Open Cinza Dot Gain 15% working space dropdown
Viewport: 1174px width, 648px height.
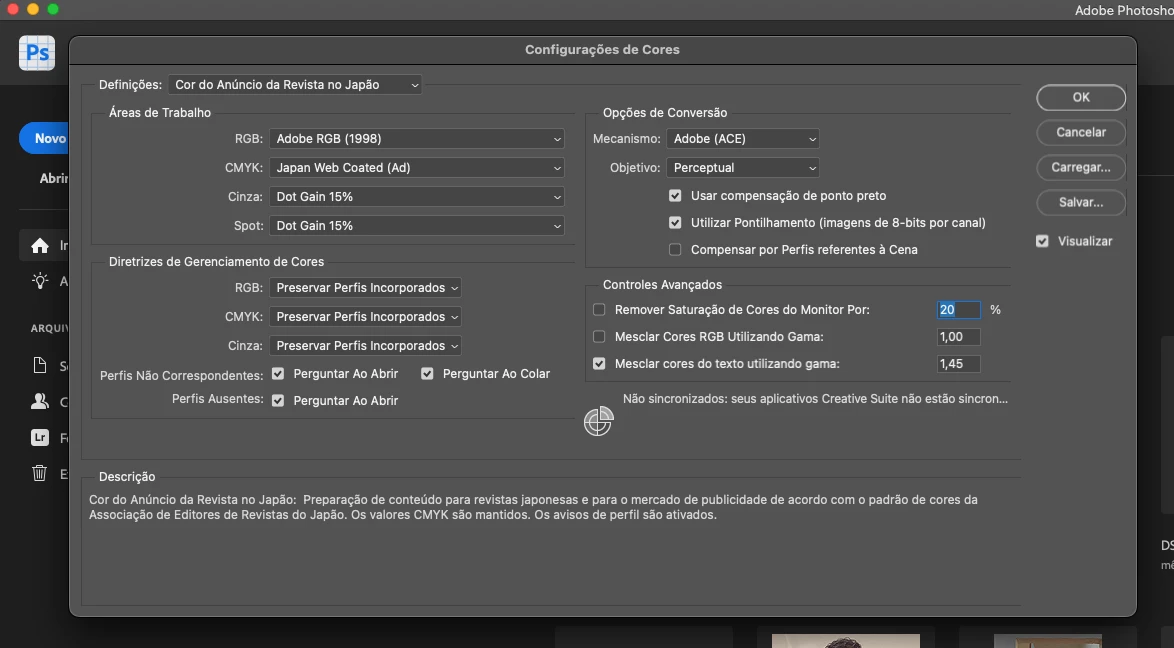[417, 196]
